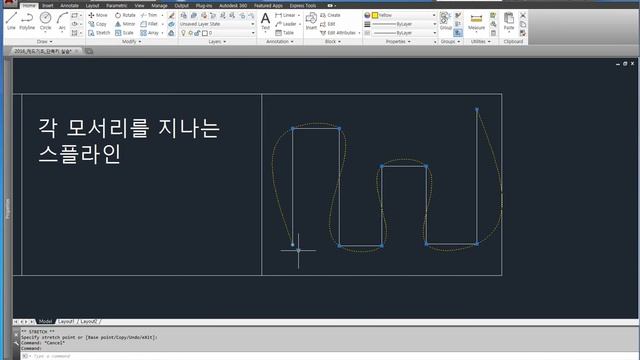Select the Line tool
The height and width of the screenshot is (360, 640).
pos(11,21)
